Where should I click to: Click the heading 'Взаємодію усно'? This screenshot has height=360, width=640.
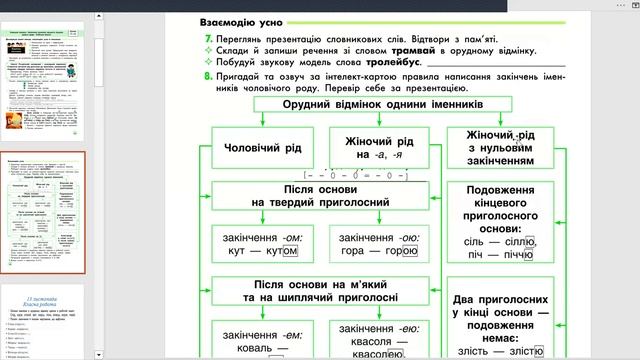tap(241, 22)
